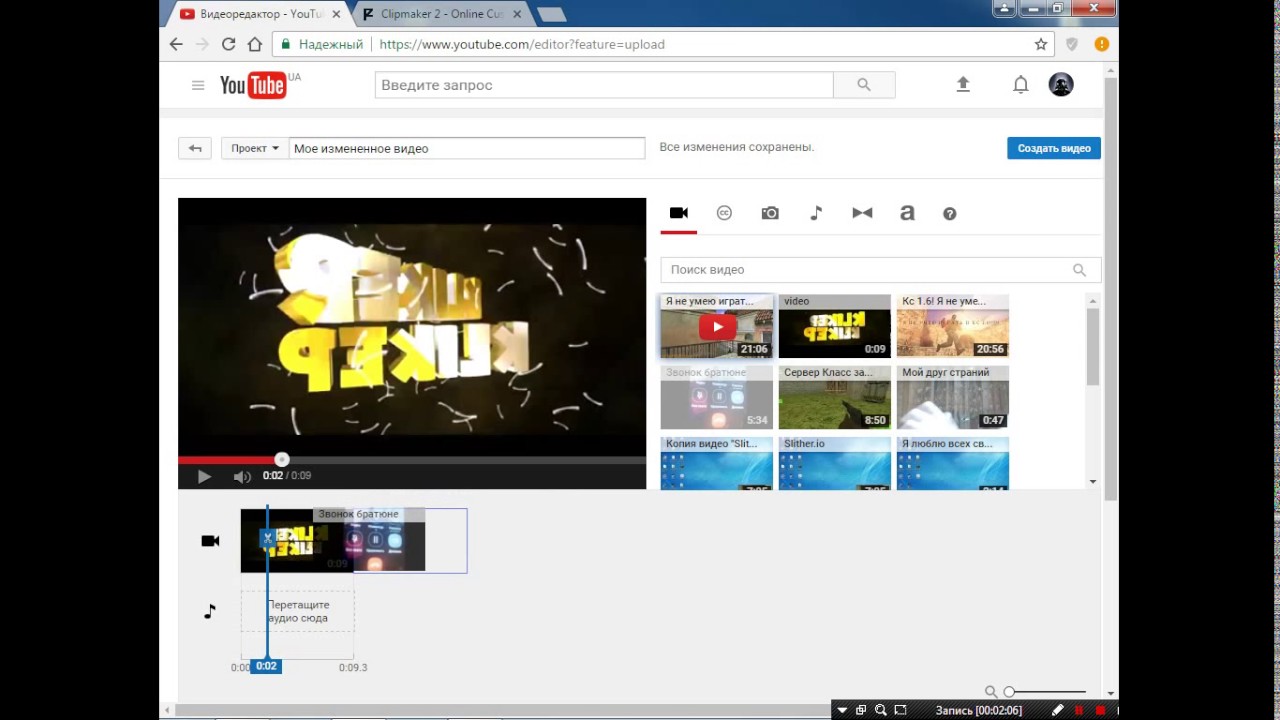1280x720 pixels.
Task: Open a new browser tab
Action: point(551,14)
